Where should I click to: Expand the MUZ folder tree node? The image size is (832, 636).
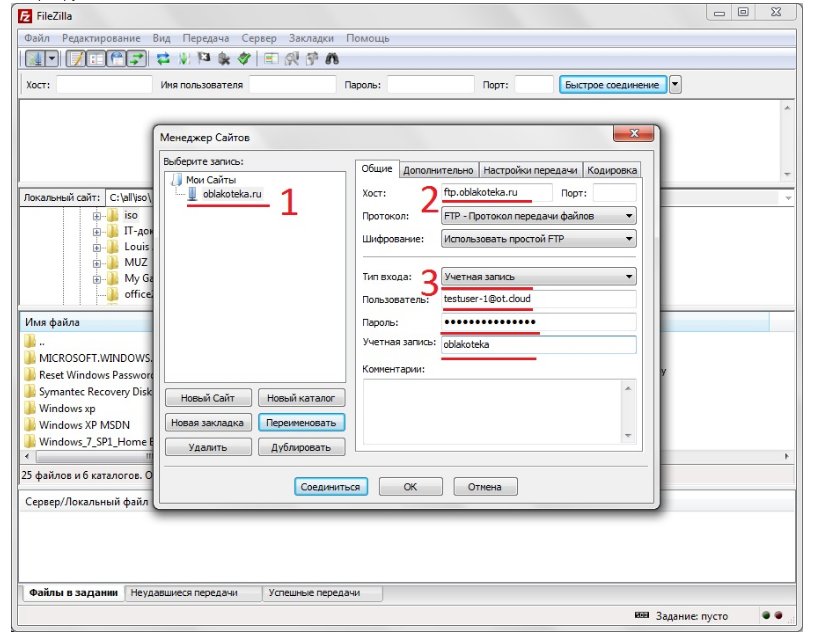tap(97, 263)
